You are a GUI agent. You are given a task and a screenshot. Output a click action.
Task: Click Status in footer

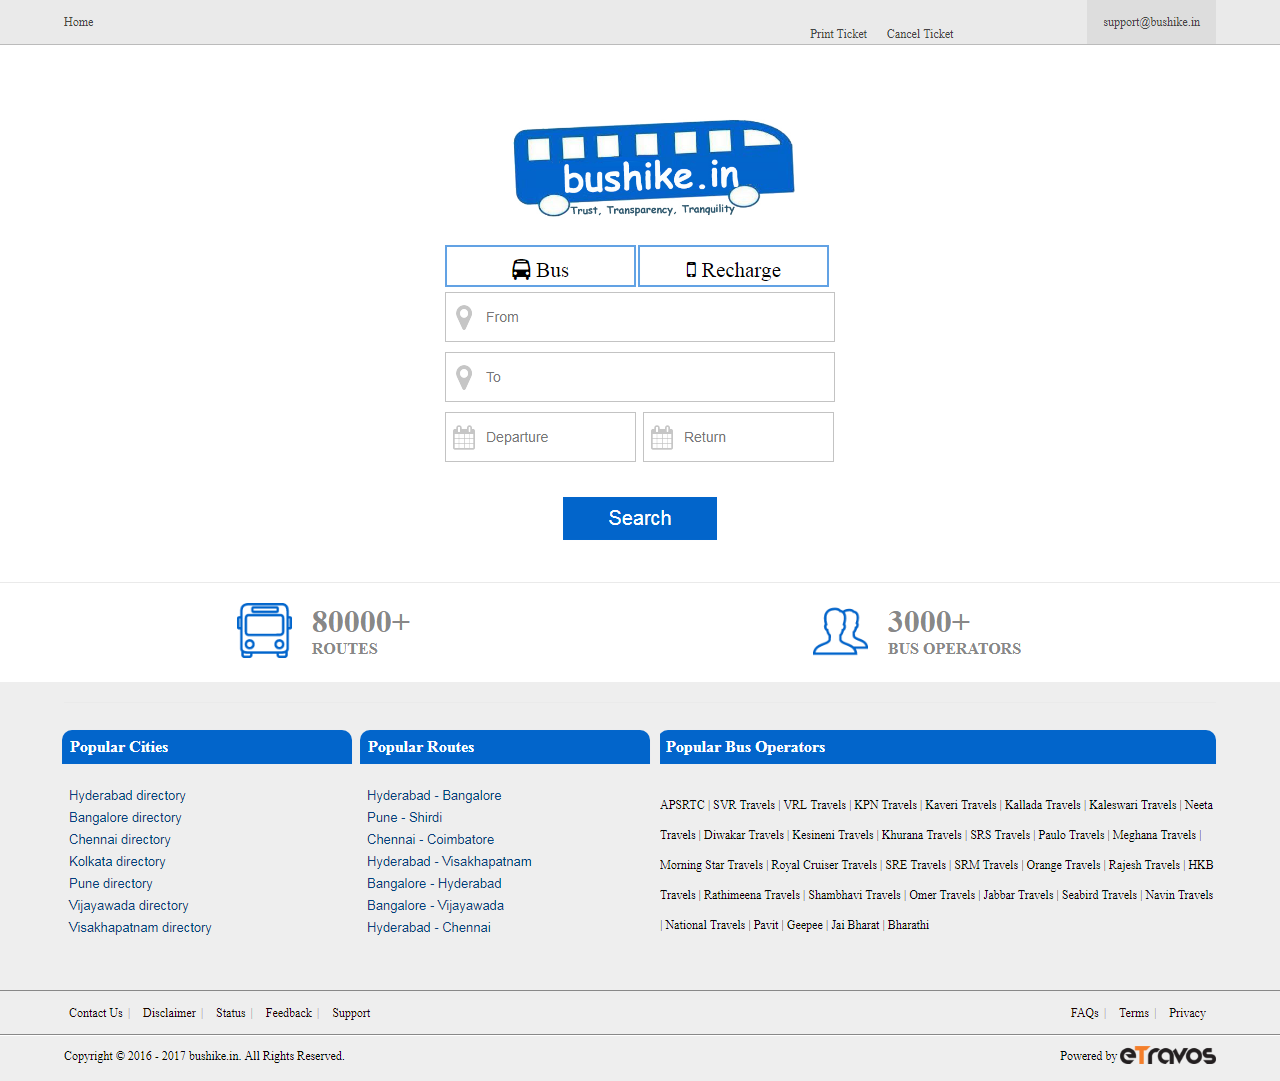point(230,1013)
